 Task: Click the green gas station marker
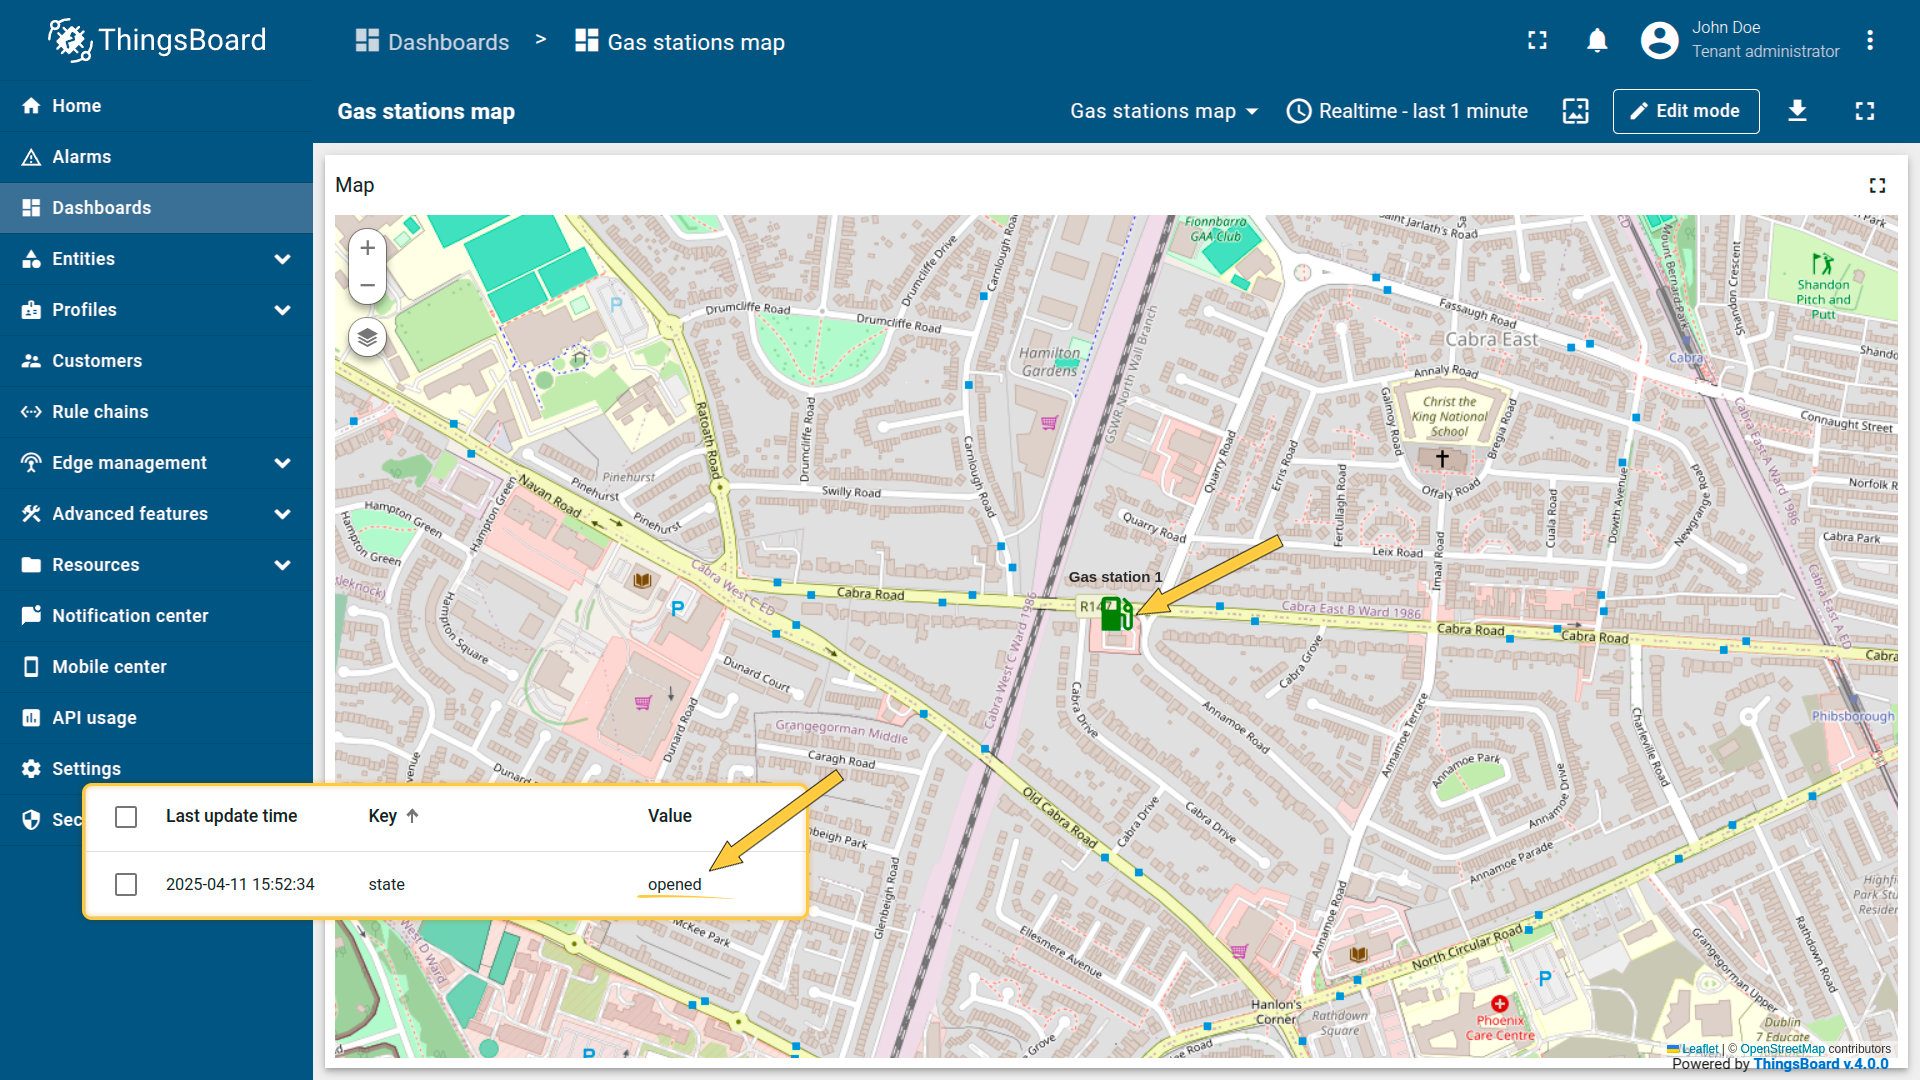[1116, 613]
